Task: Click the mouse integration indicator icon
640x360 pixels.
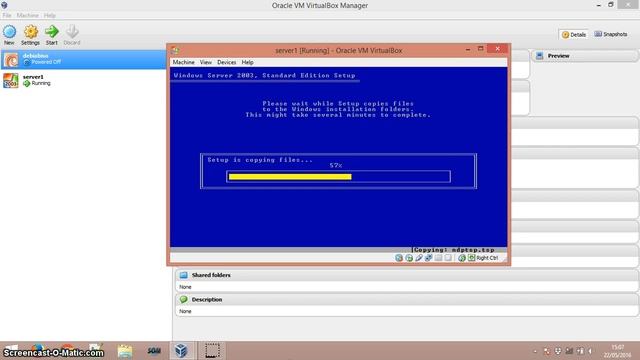Action: tap(462, 258)
